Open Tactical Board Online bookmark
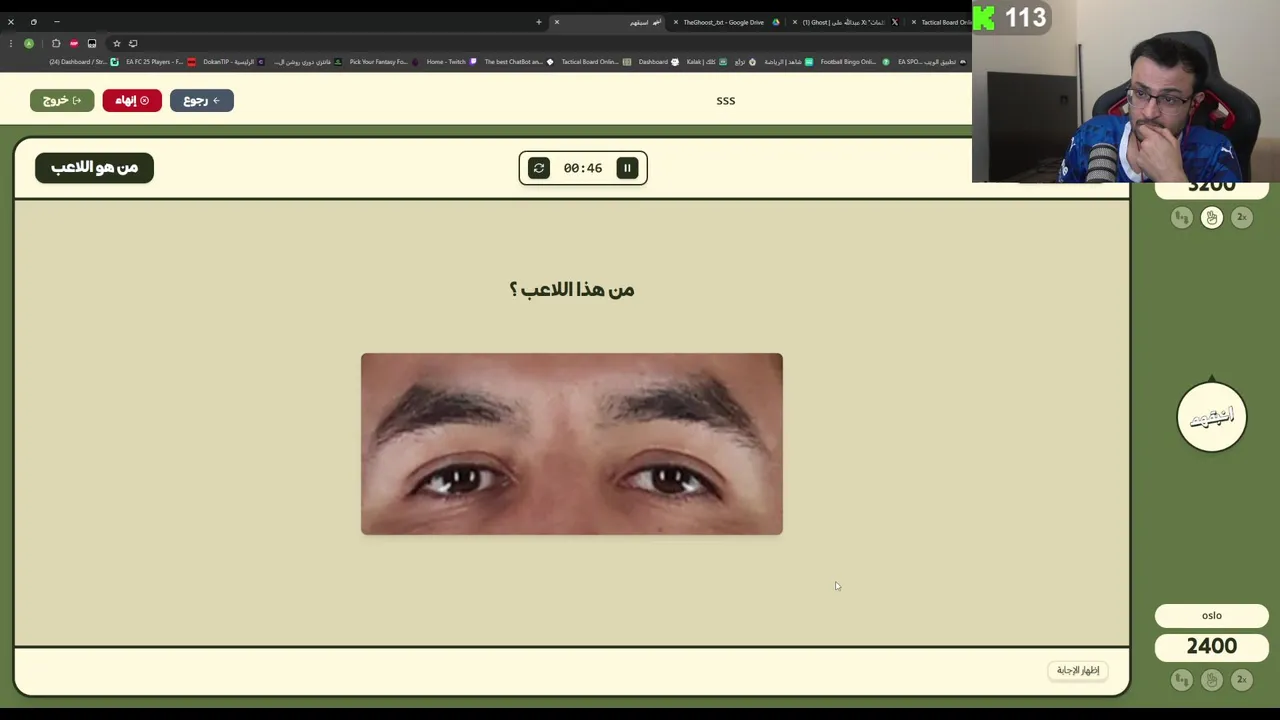The height and width of the screenshot is (720, 1280). (x=595, y=62)
